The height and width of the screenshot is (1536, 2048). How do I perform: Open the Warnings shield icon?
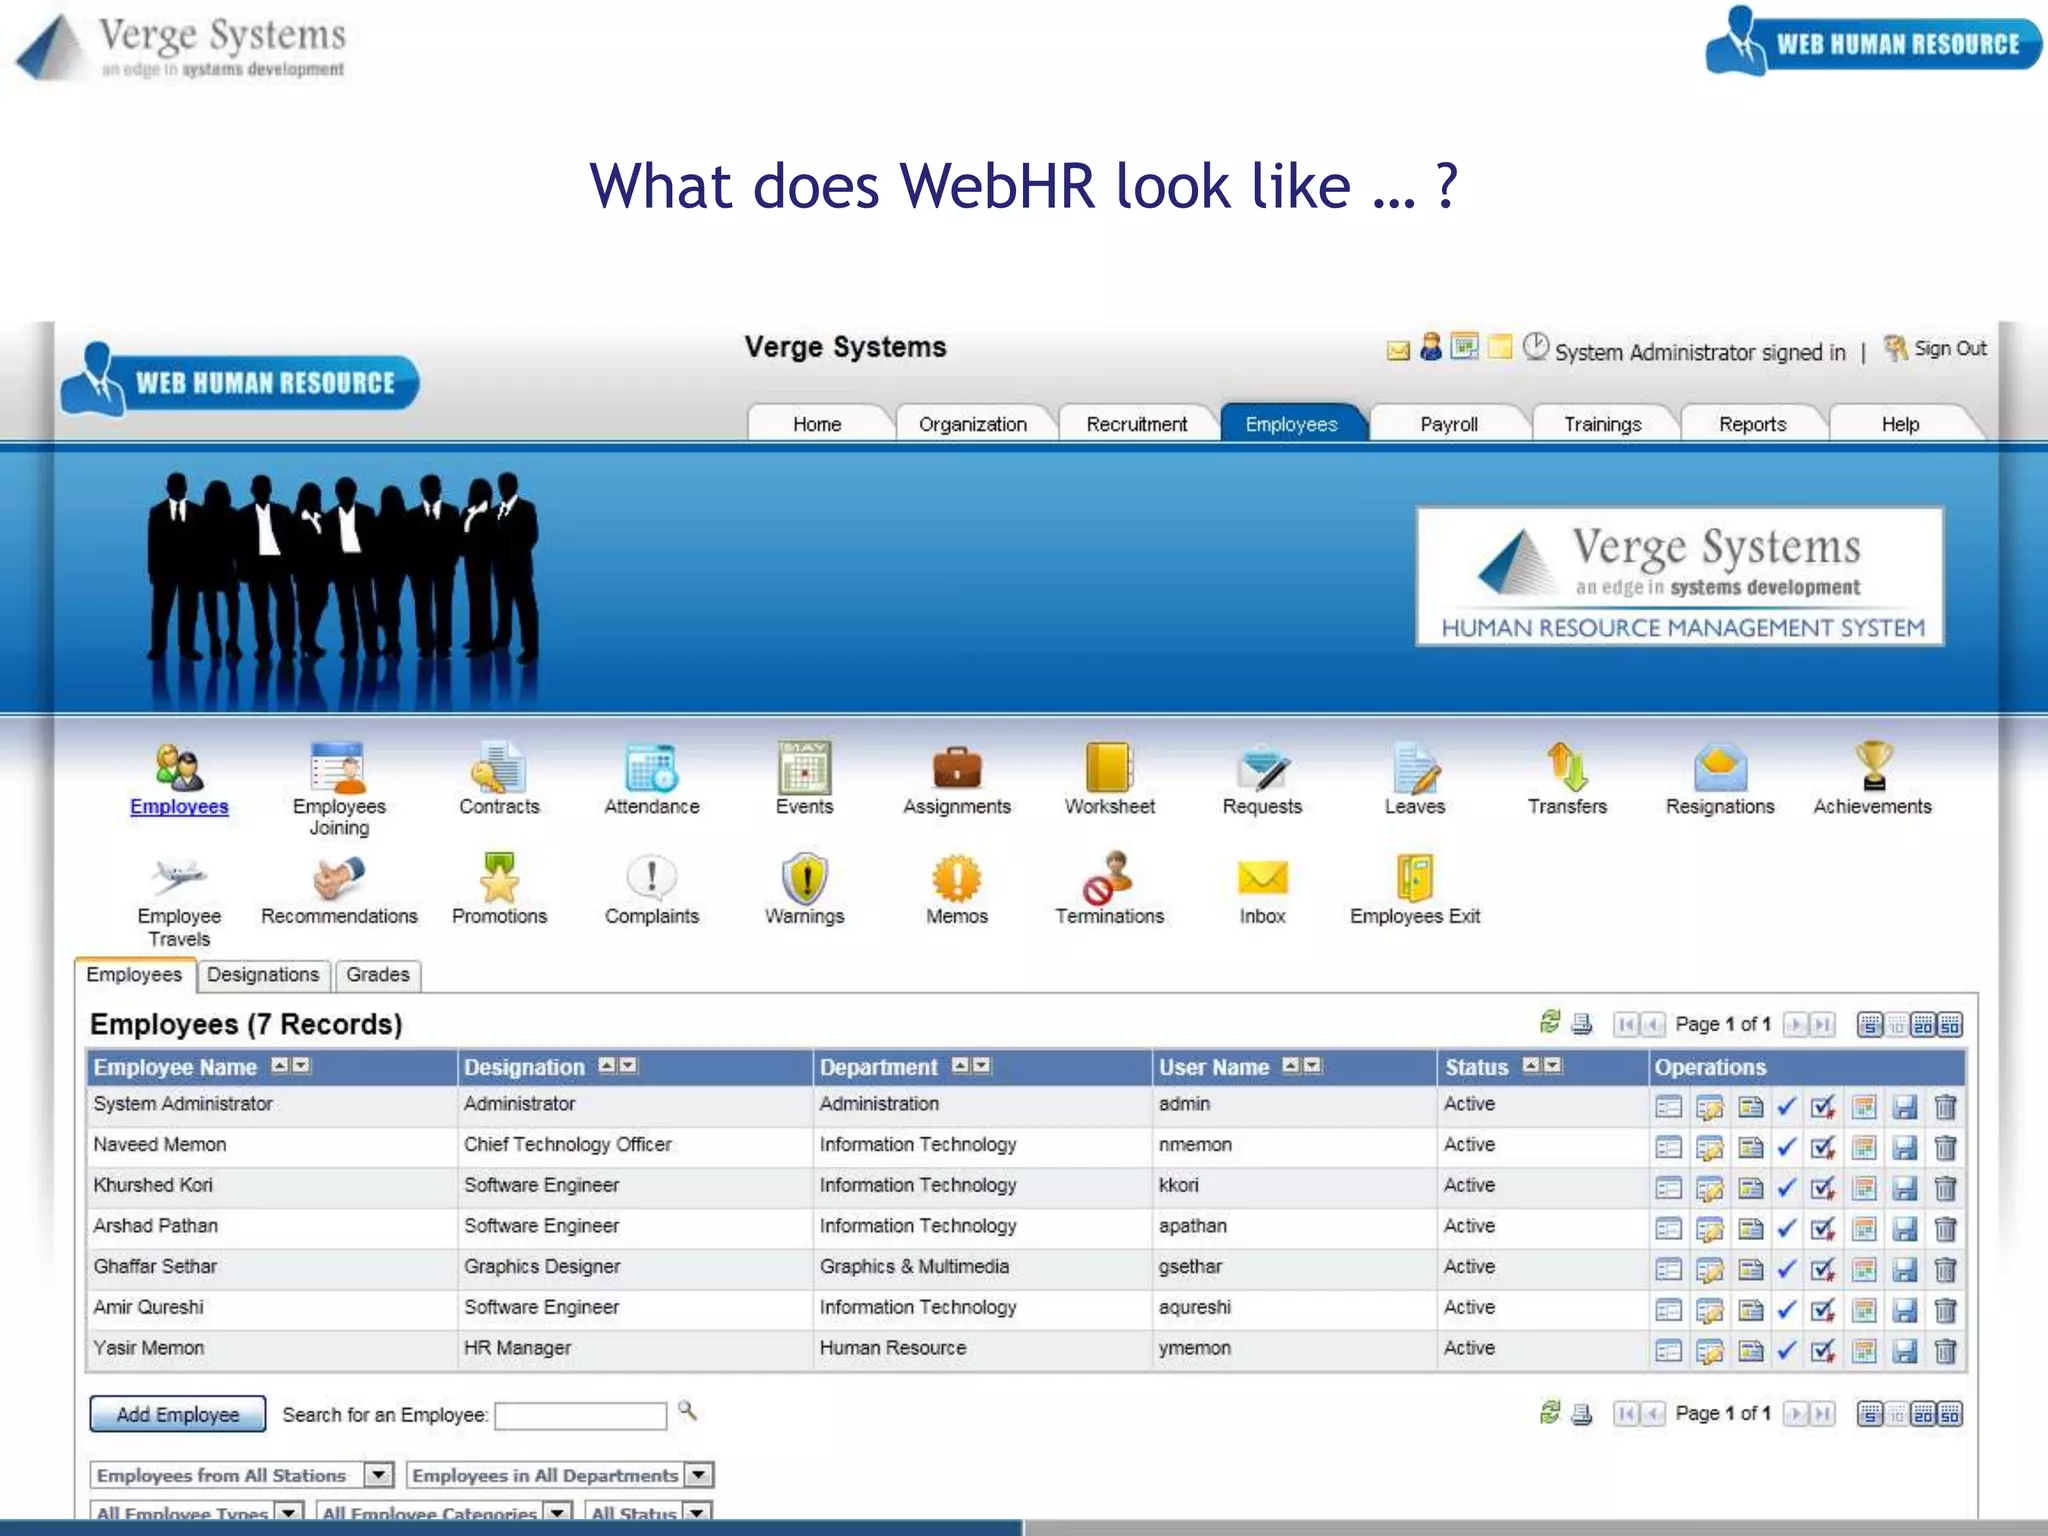tap(804, 878)
